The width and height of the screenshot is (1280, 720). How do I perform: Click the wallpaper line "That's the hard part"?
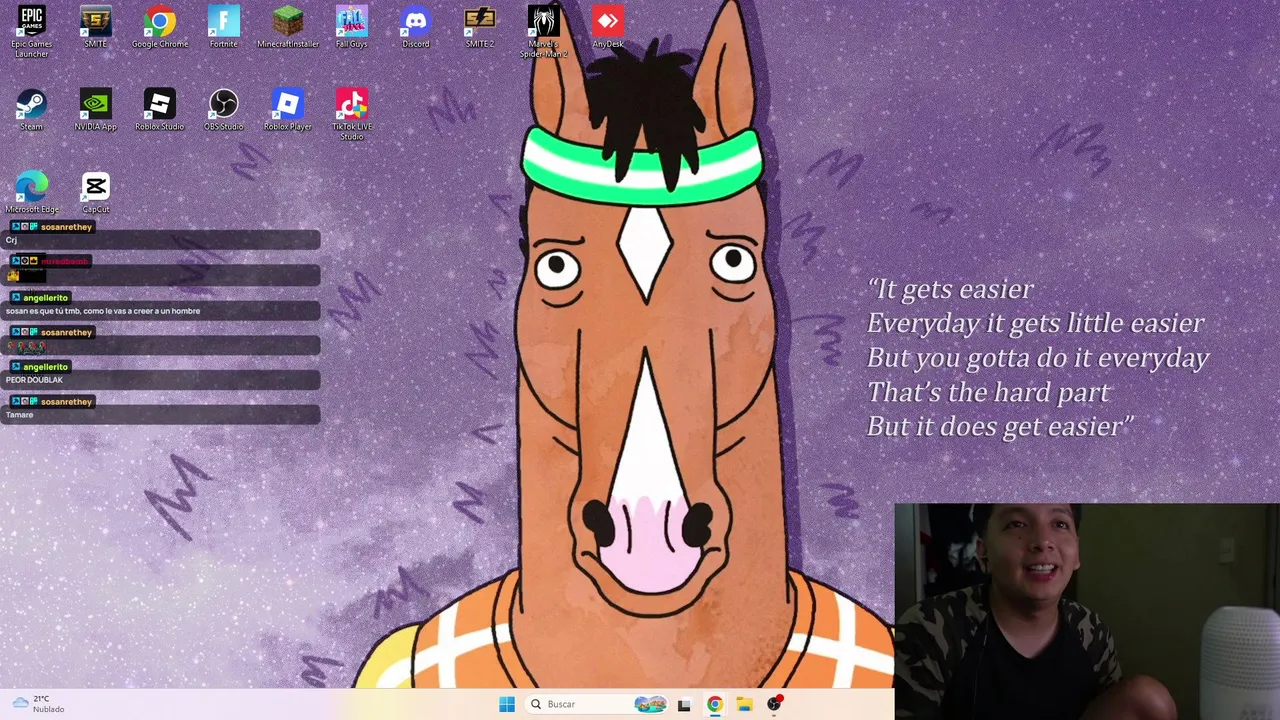(988, 392)
